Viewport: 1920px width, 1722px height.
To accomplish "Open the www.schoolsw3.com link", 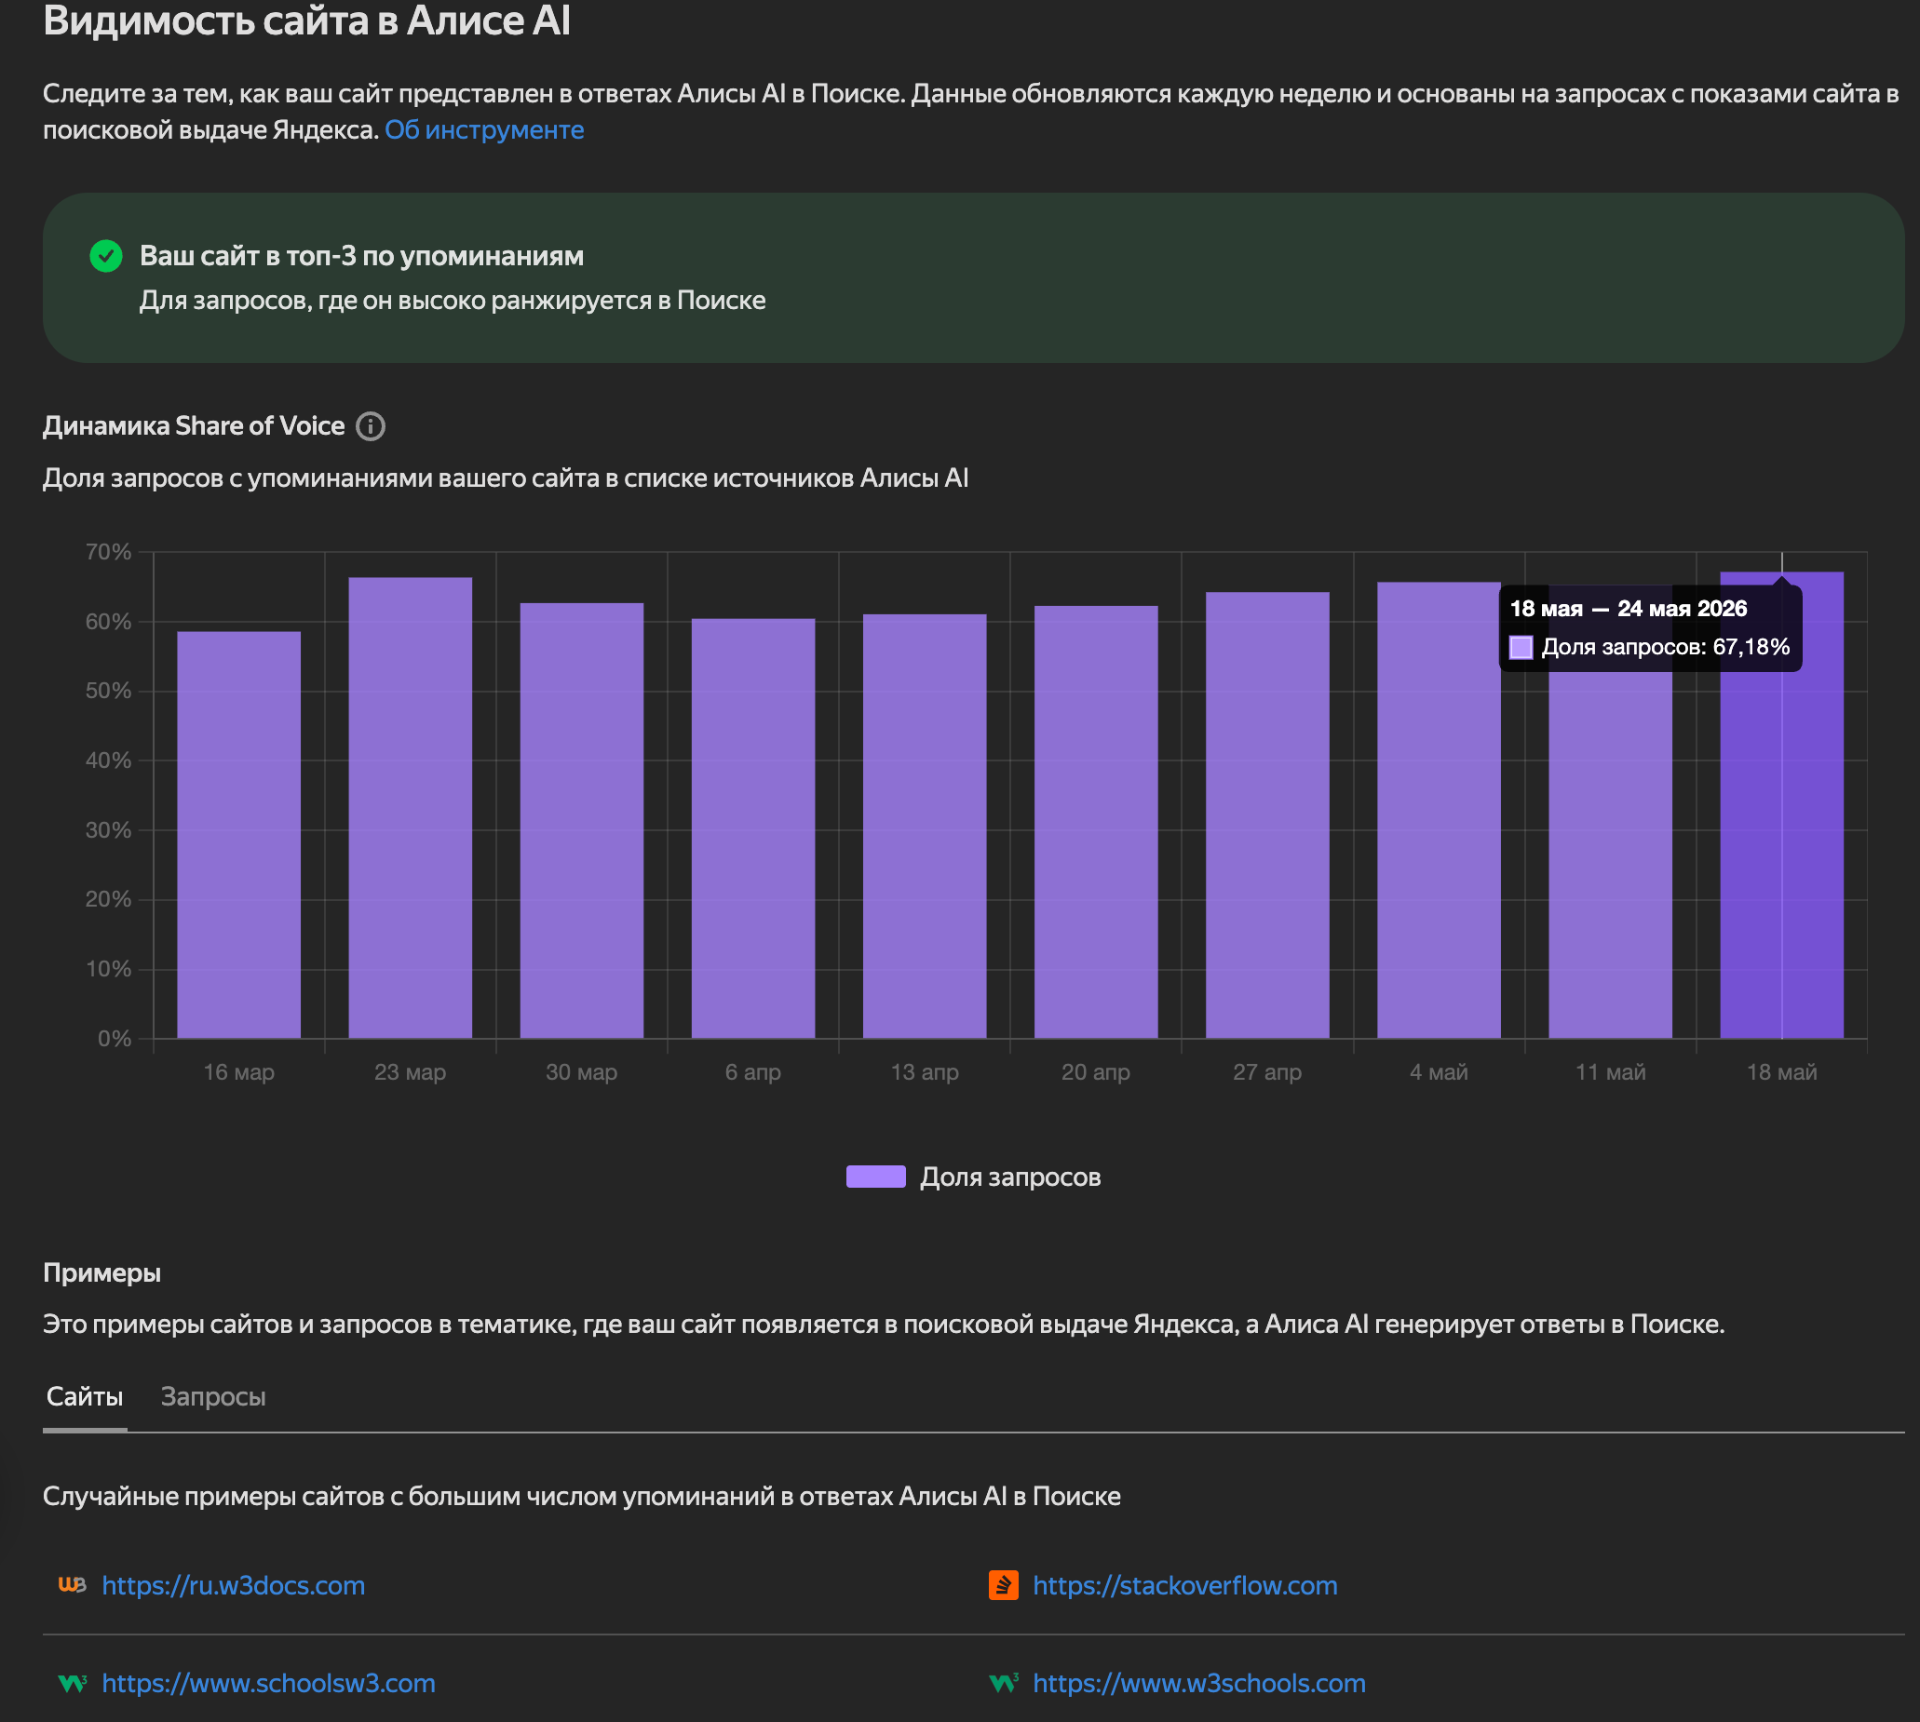I will pos(268,1683).
